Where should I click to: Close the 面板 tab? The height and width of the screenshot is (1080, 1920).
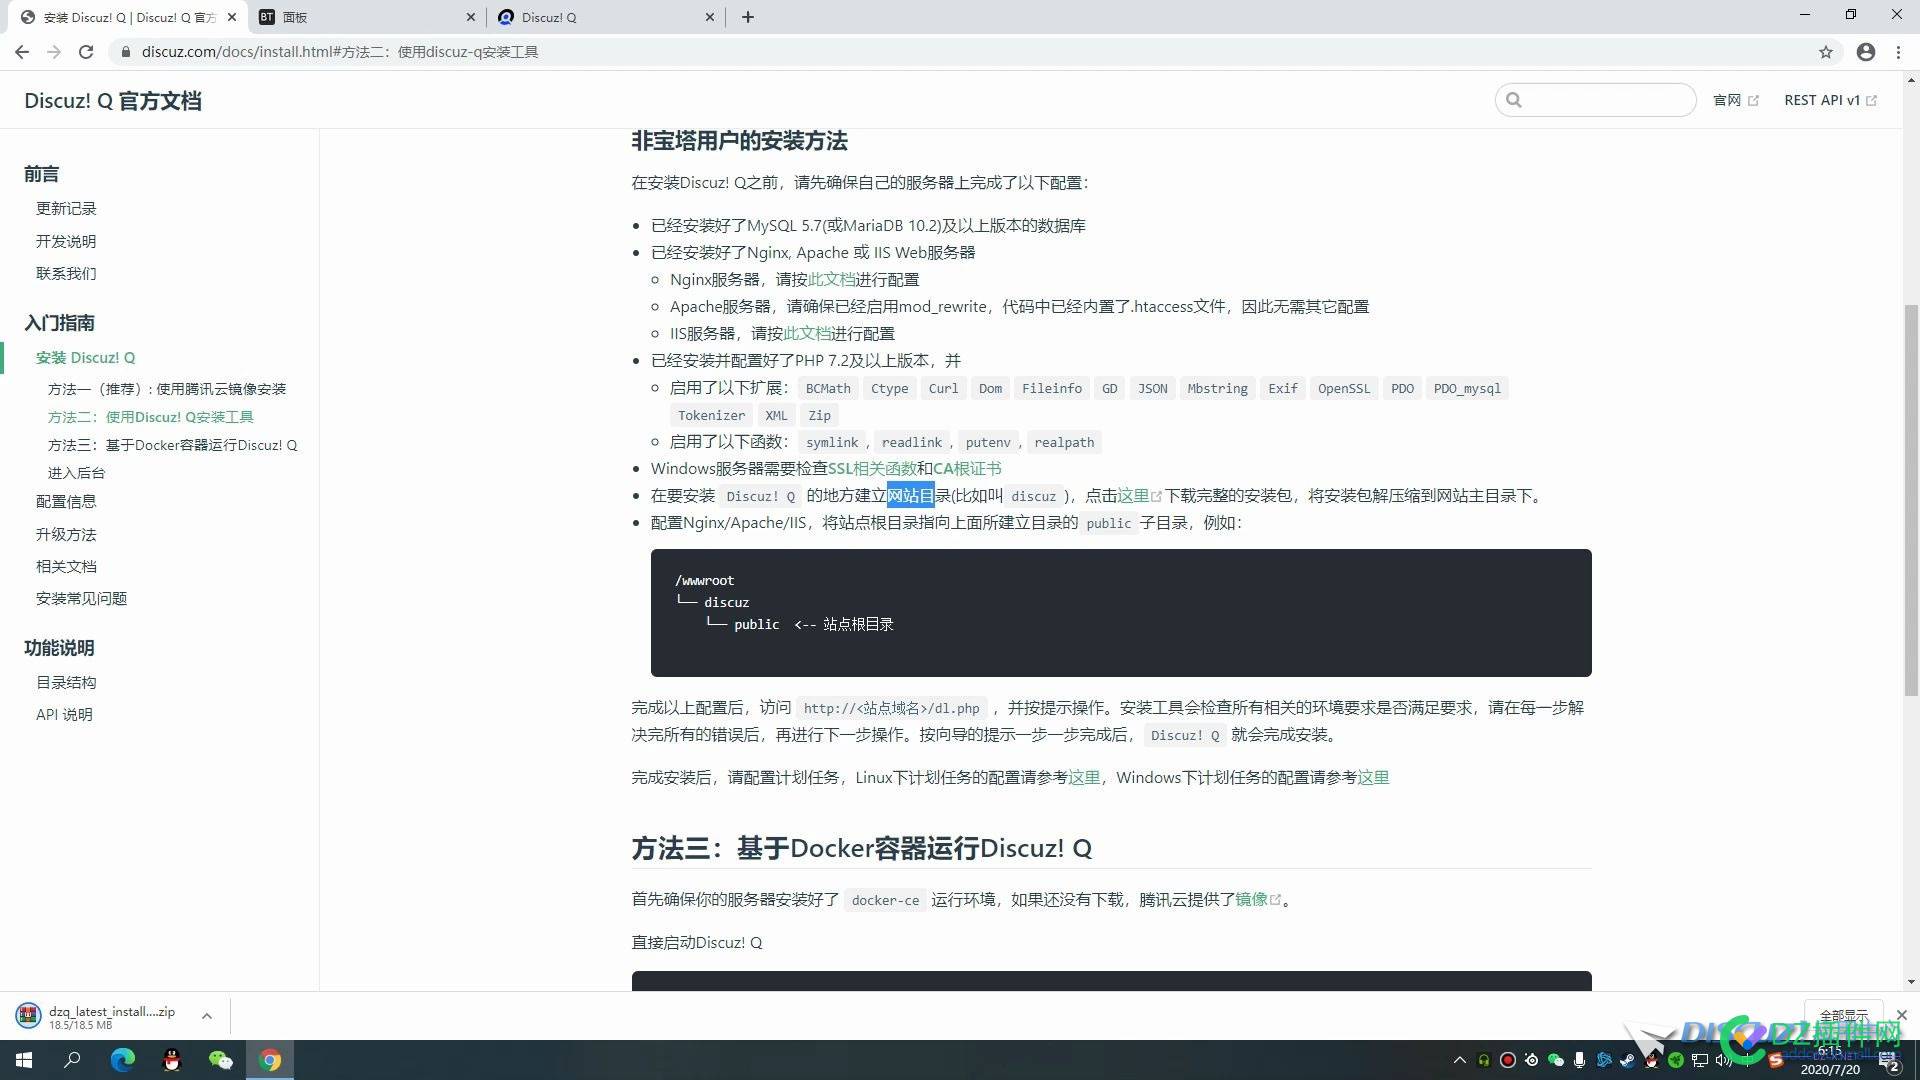[471, 17]
